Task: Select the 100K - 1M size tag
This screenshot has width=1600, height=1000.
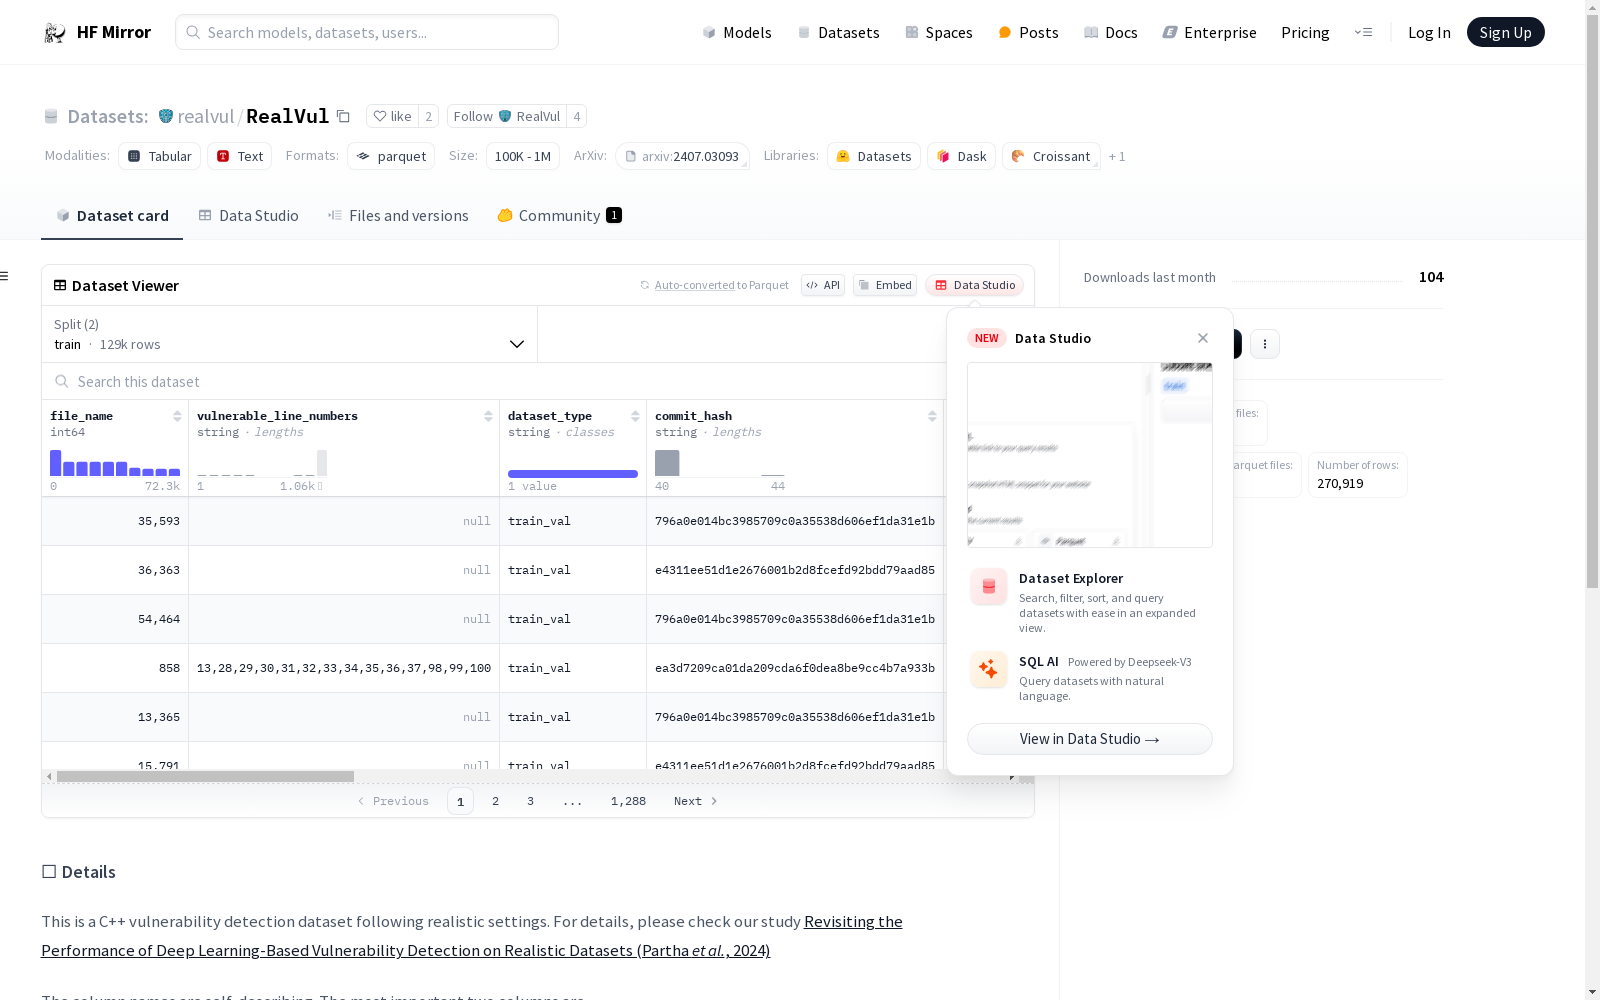Action: point(523,156)
